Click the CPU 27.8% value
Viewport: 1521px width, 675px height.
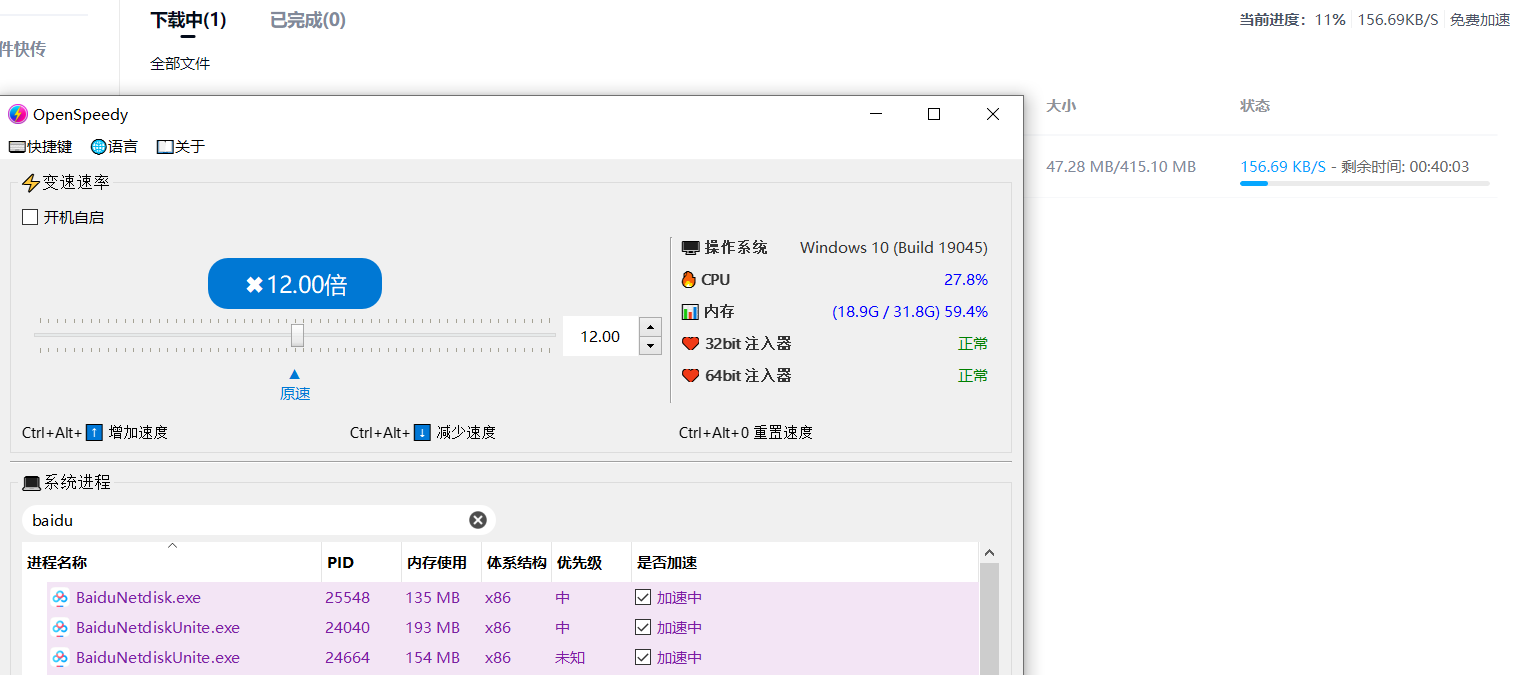[x=966, y=280]
